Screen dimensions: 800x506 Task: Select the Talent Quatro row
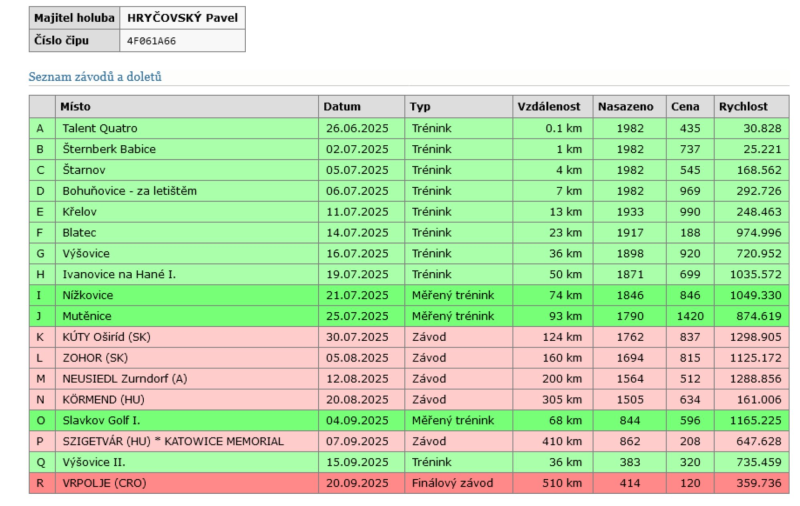(x=100, y=128)
